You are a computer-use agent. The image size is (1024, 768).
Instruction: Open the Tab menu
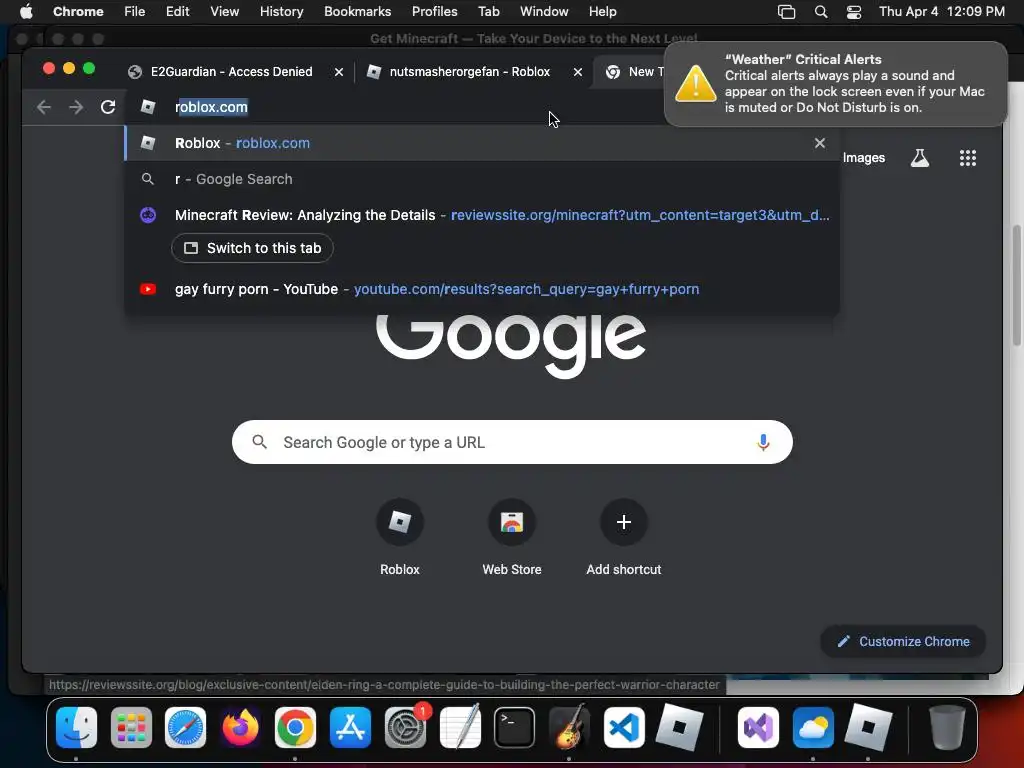(x=488, y=12)
